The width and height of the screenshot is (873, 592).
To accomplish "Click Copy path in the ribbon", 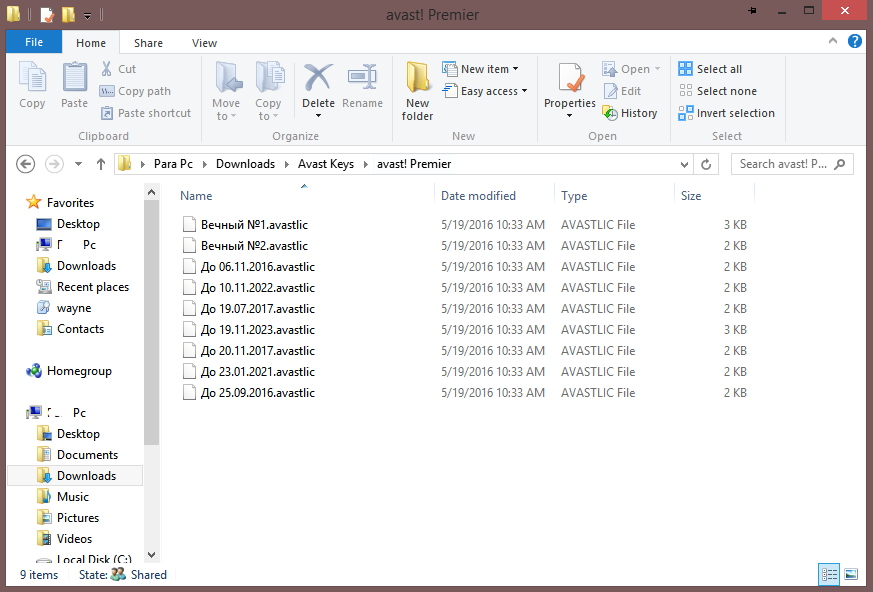I will point(135,91).
